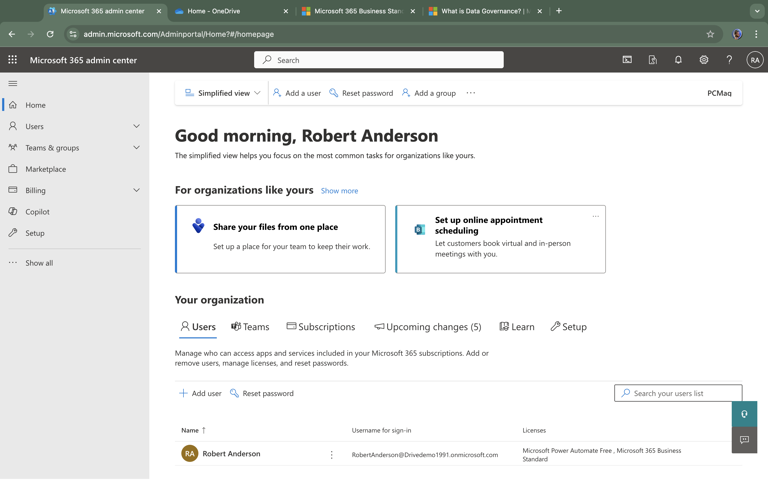Switch to the Teams tab
This screenshot has width=768, height=480.
point(250,327)
